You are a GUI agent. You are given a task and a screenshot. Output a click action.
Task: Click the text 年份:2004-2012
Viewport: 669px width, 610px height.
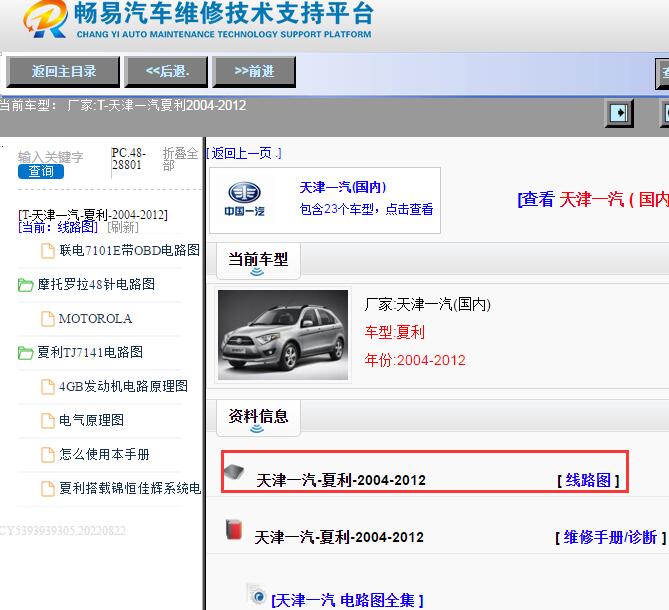pyautogui.click(x=415, y=360)
